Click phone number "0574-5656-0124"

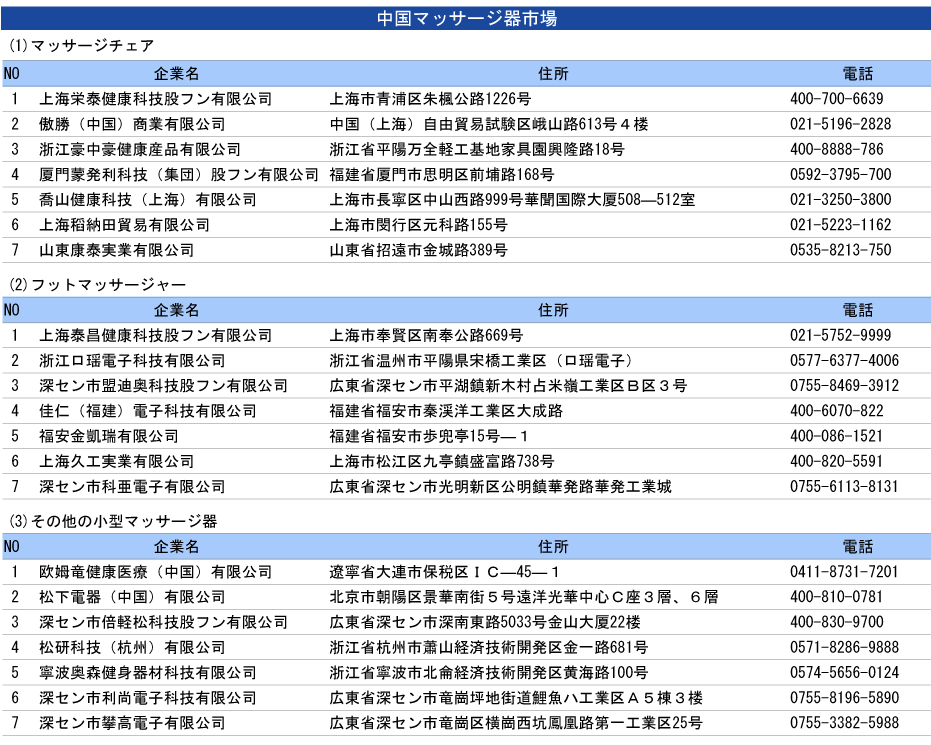click(844, 673)
